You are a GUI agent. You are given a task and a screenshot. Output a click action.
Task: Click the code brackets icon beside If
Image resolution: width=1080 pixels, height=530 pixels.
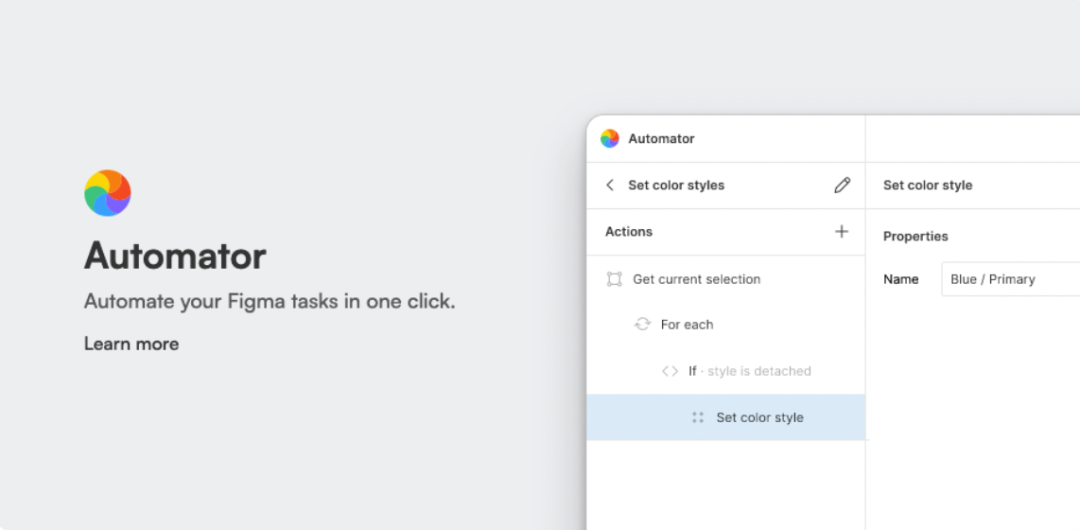pos(670,371)
